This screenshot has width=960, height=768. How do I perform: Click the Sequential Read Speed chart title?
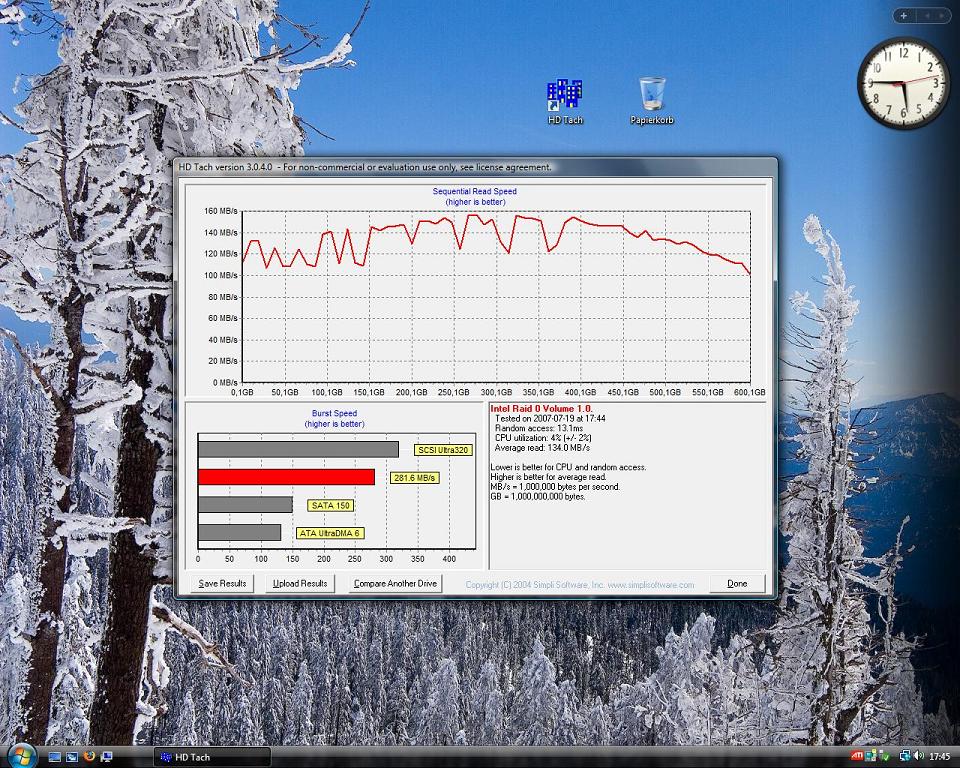(474, 191)
